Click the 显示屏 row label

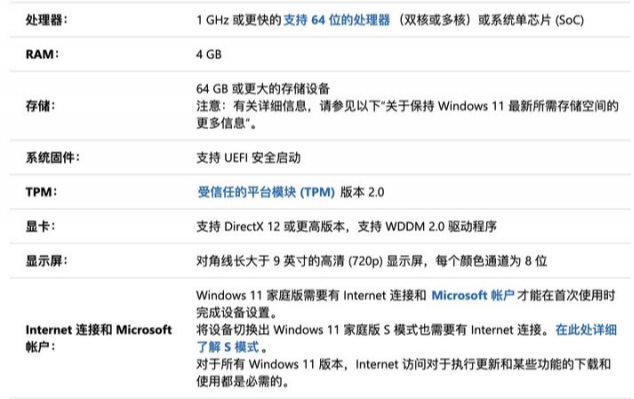pyautogui.click(x=46, y=261)
